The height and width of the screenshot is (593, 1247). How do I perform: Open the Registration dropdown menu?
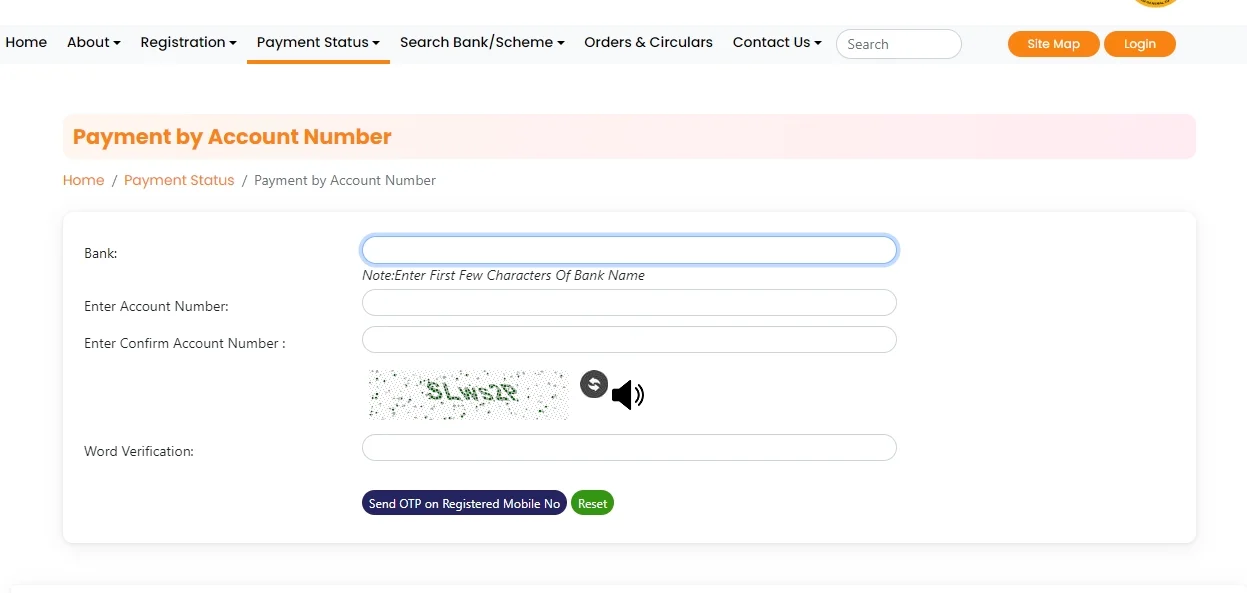[188, 43]
